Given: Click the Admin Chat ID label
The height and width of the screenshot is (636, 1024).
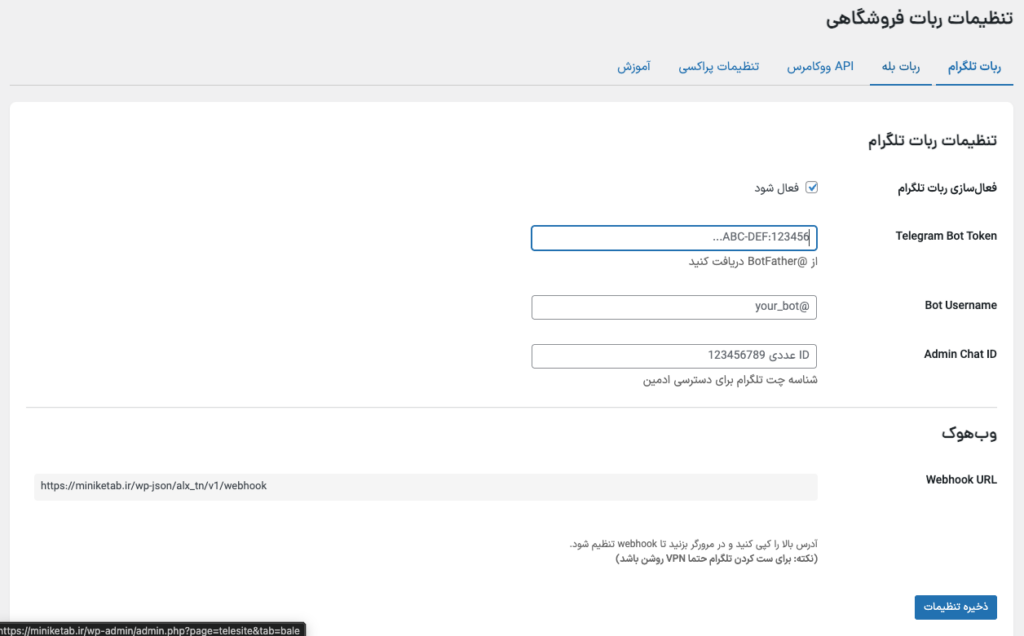Looking at the screenshot, I should coord(959,354).
